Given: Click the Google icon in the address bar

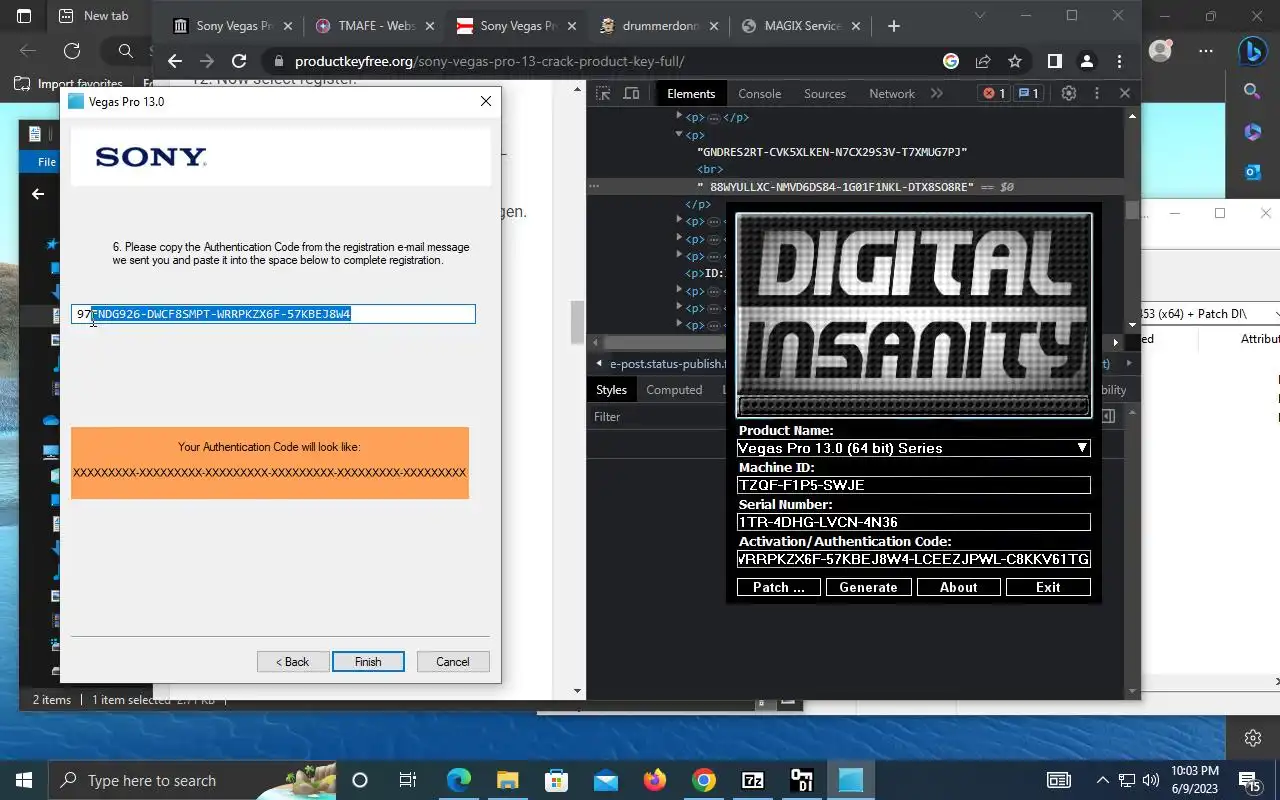Looking at the screenshot, I should (951, 61).
